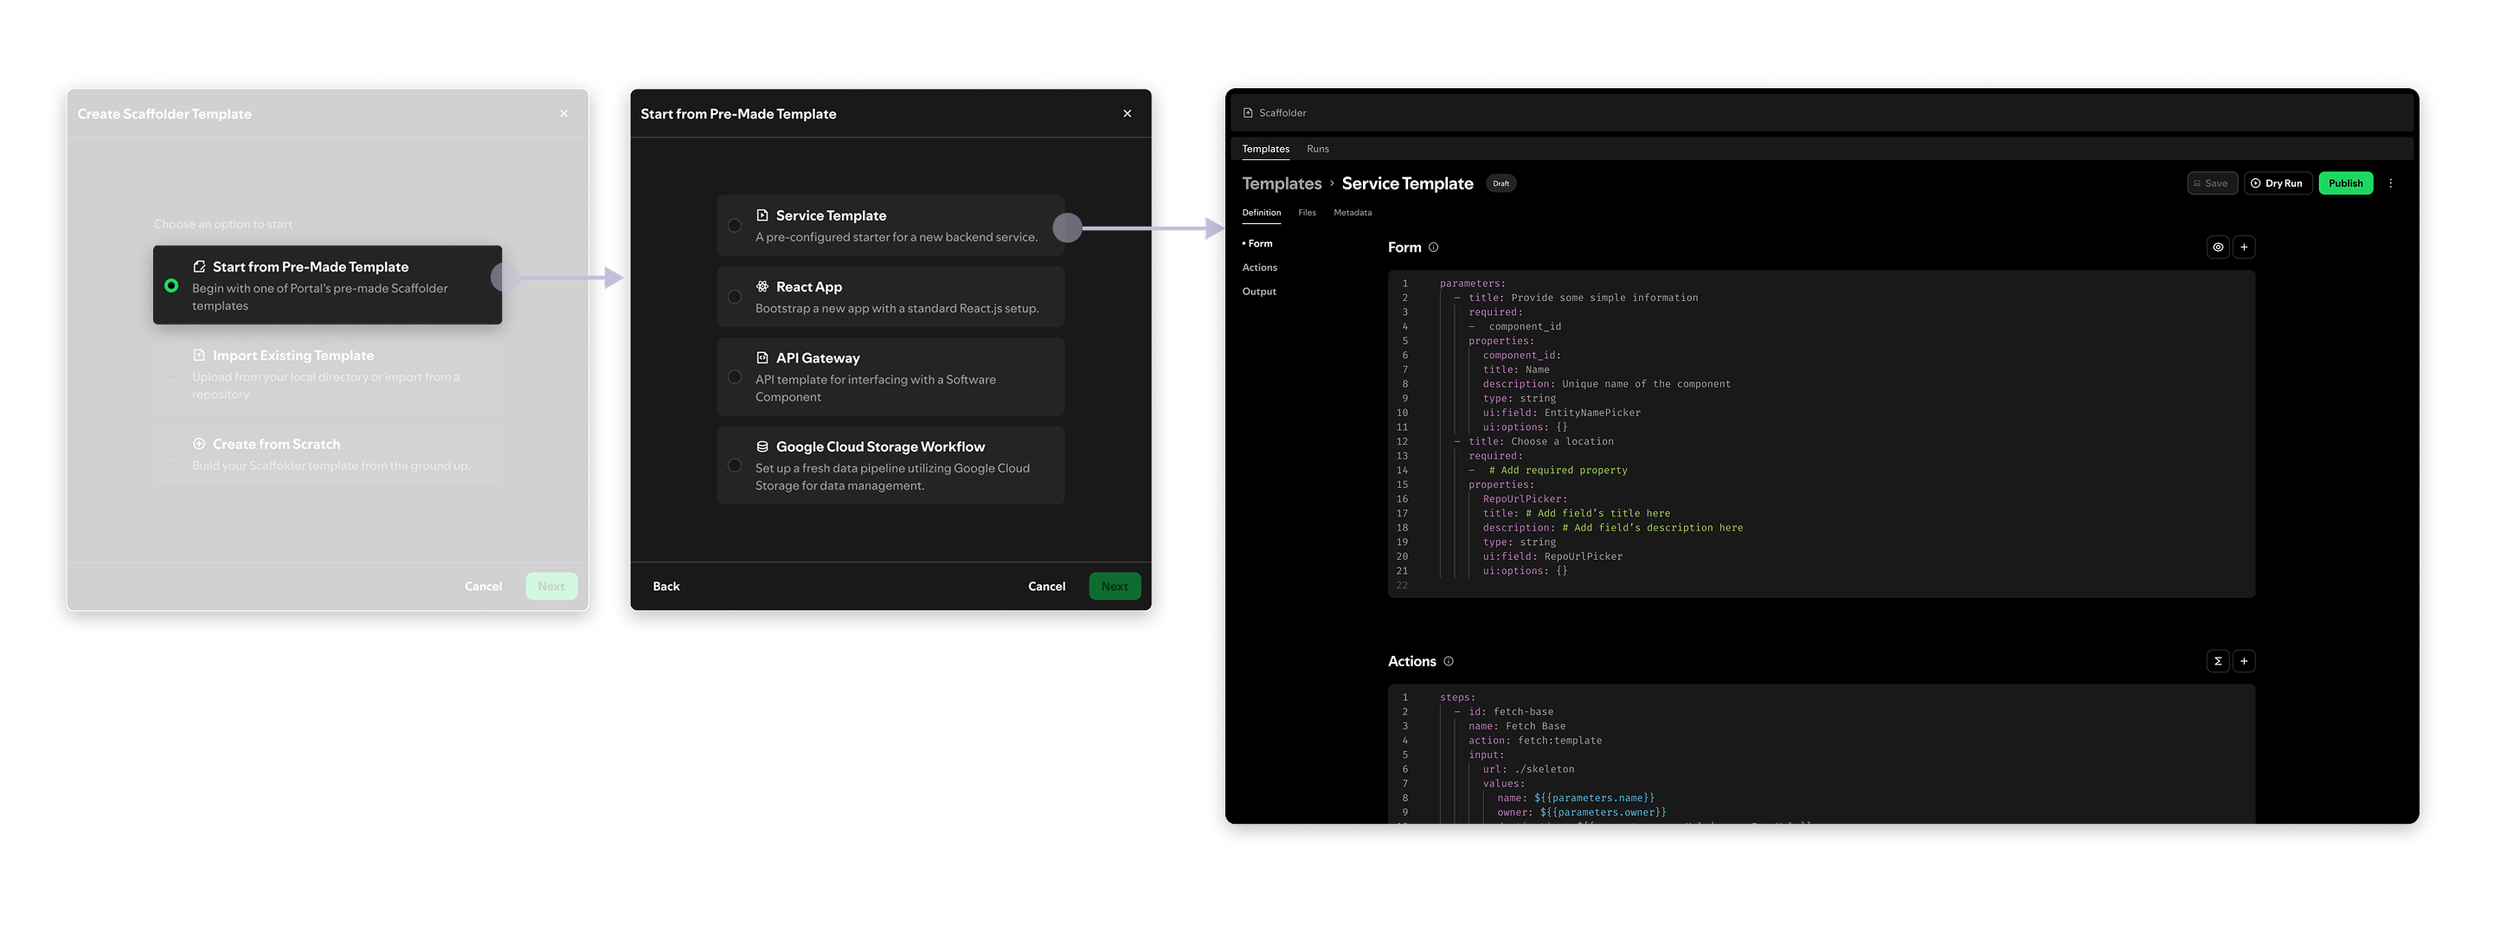Start a Dry Run of the template

coord(2278,184)
